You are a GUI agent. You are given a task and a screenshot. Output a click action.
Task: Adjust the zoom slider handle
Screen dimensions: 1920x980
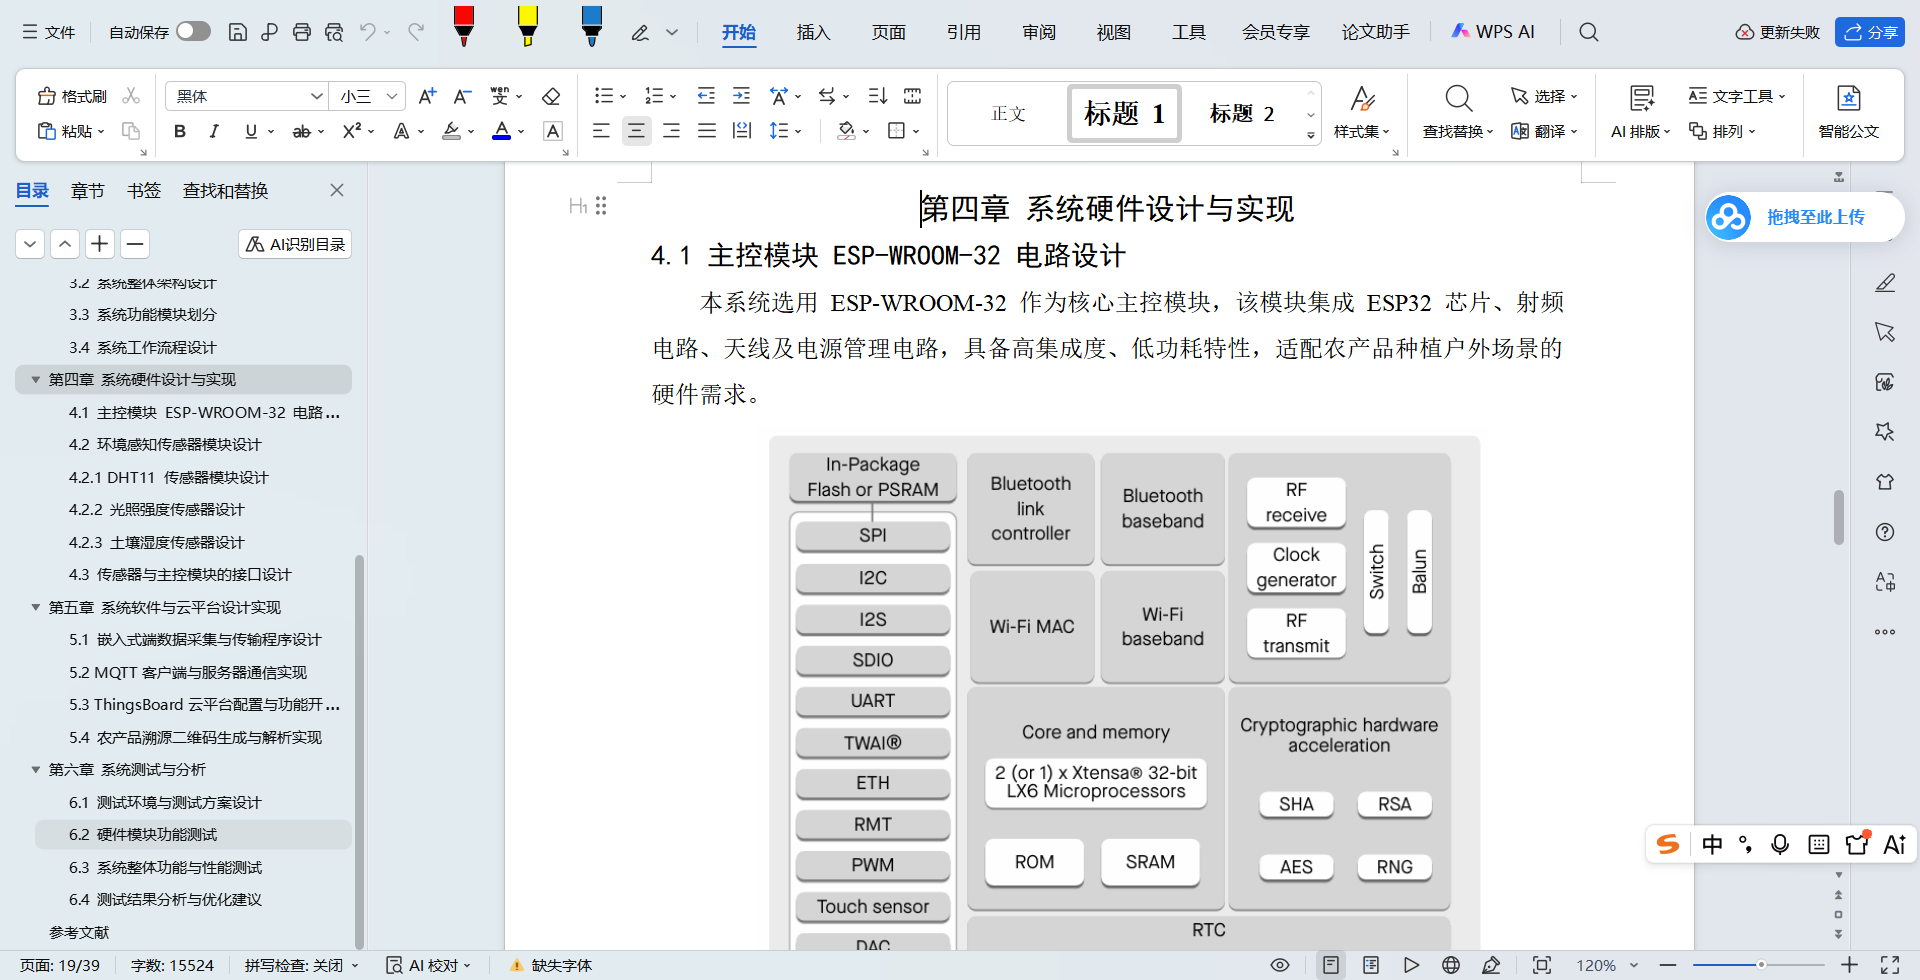tap(1761, 965)
